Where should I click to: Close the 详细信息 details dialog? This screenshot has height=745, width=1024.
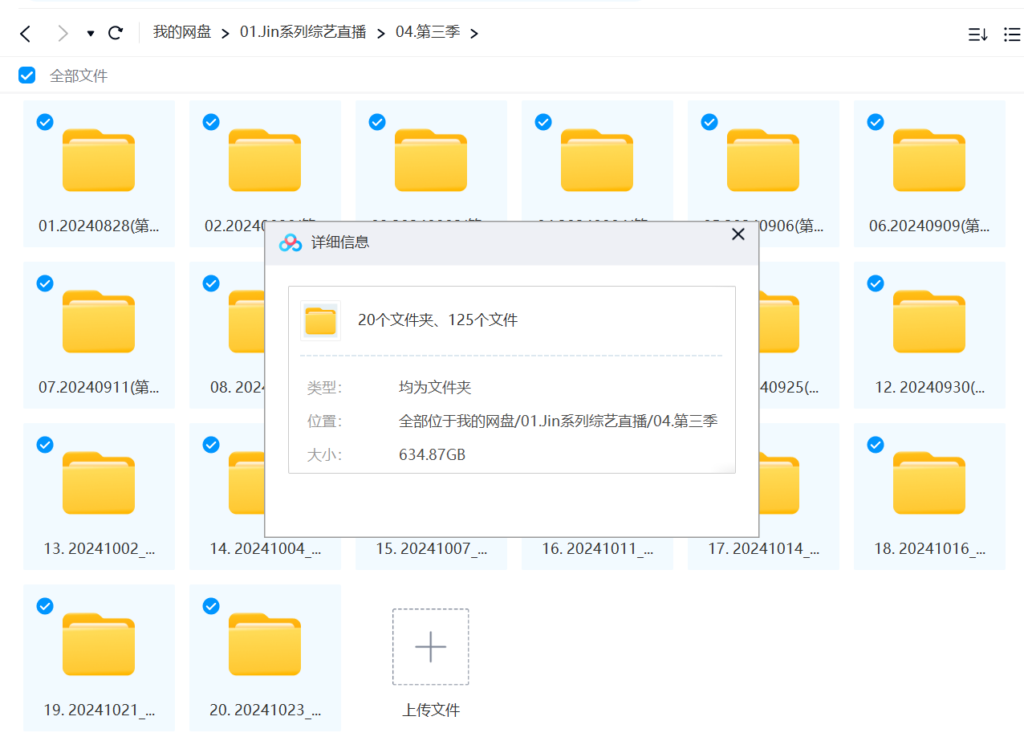(738, 234)
